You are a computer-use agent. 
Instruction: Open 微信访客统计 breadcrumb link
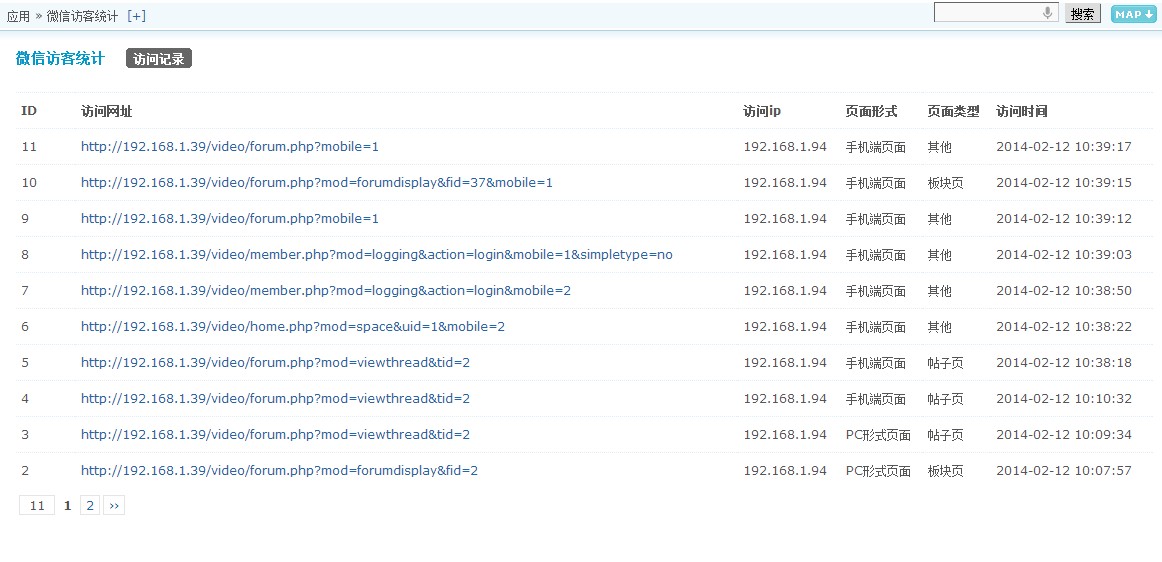tap(82, 16)
